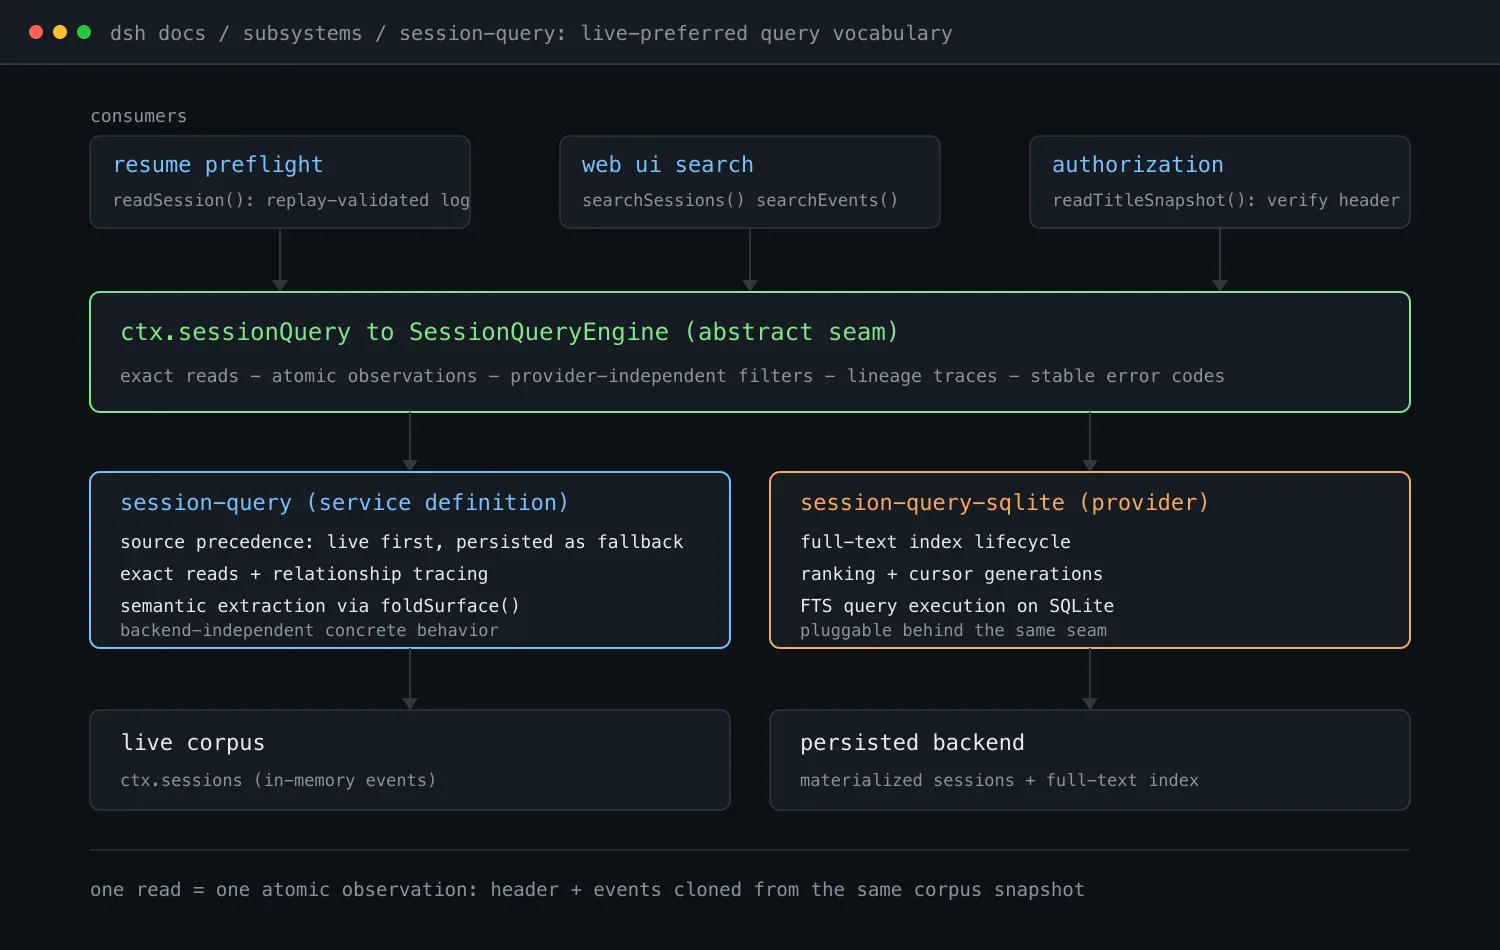Viewport: 1500px width, 950px height.
Task: Select "session-query-sqlite (provider)" heading
Action: [1004, 502]
